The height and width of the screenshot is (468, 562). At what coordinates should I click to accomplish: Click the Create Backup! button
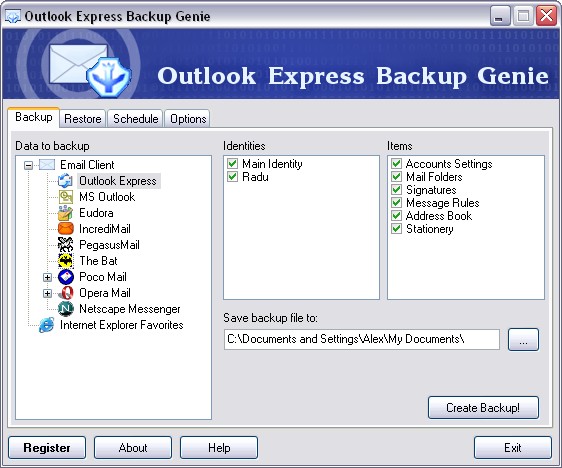coord(483,407)
